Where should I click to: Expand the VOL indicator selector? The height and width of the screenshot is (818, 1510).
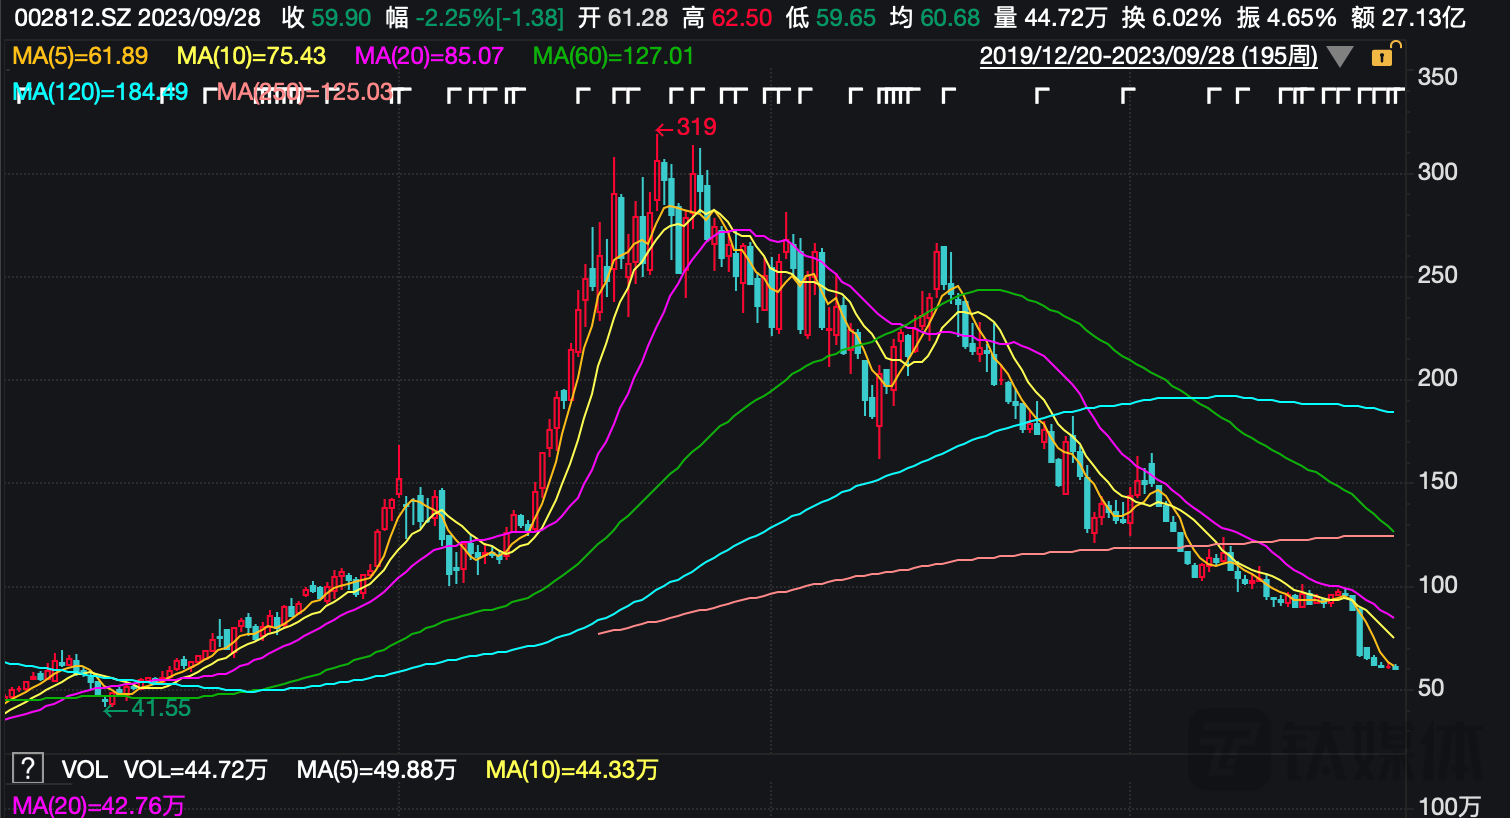[84, 770]
